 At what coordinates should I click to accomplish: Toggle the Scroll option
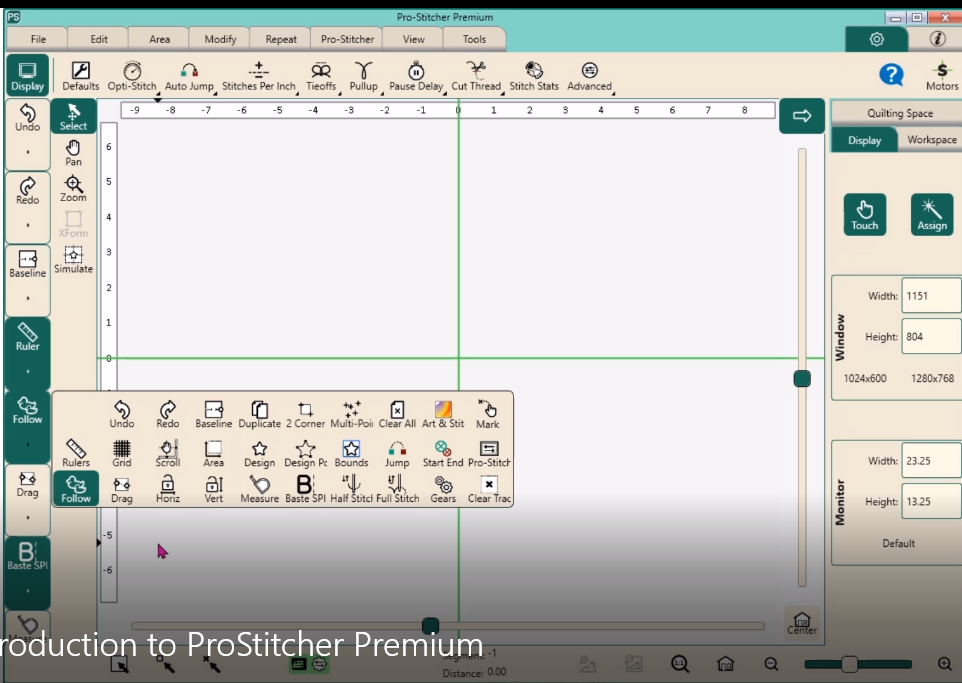167,453
